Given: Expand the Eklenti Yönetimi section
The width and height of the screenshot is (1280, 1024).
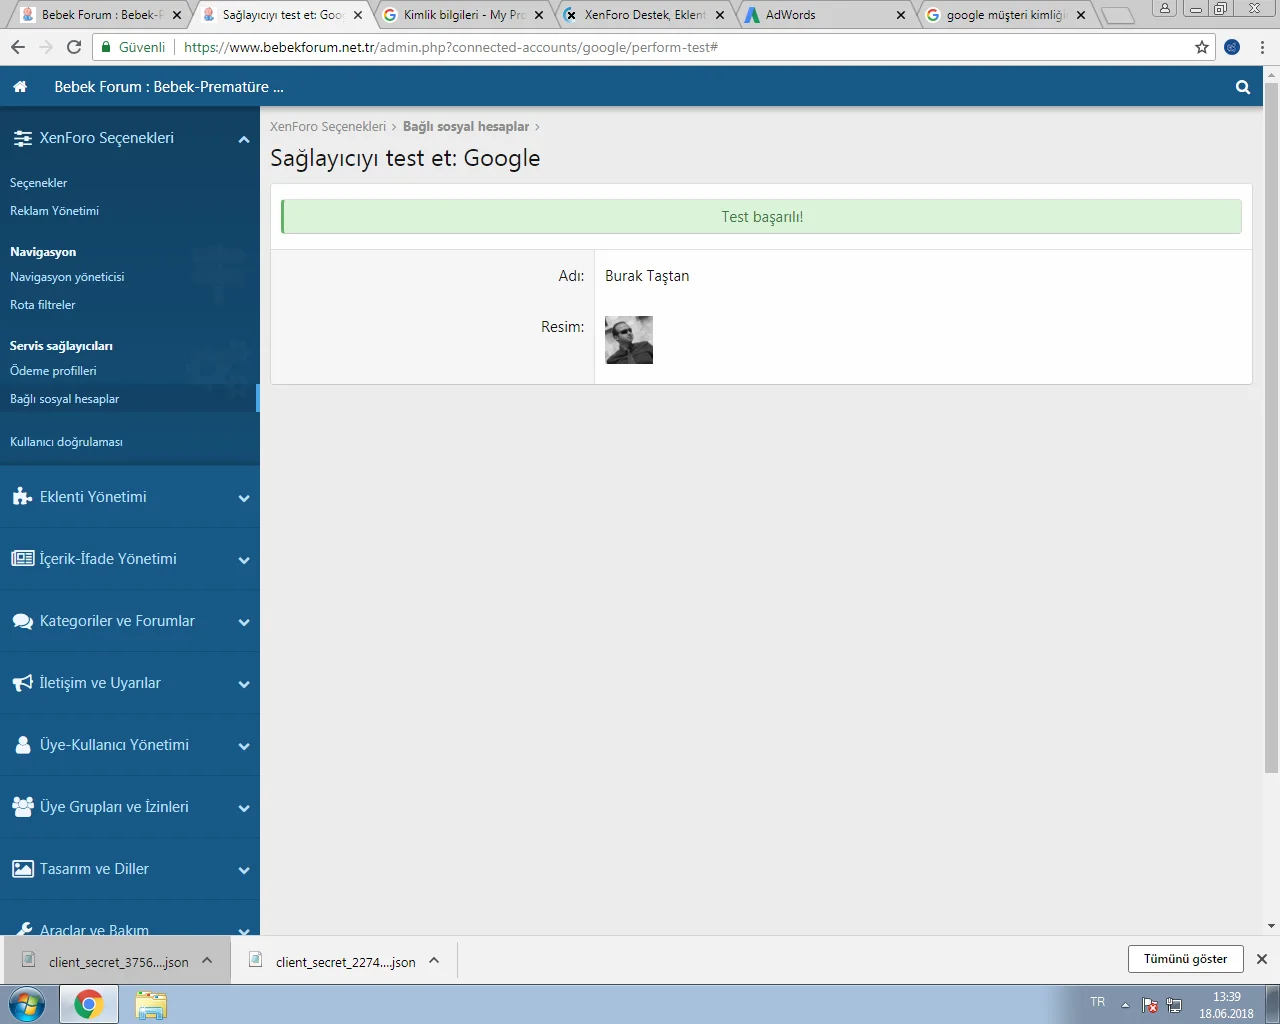Looking at the screenshot, I should [243, 498].
